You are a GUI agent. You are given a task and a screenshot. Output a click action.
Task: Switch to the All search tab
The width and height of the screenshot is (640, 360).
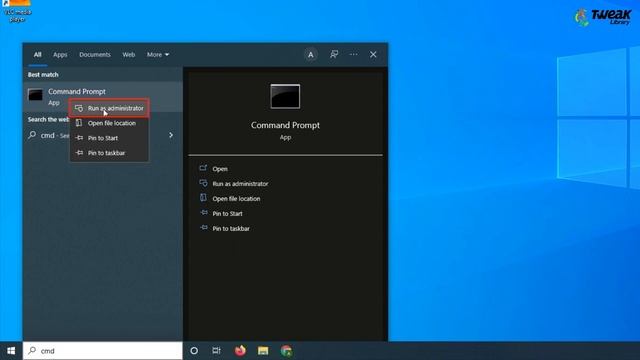point(38,54)
